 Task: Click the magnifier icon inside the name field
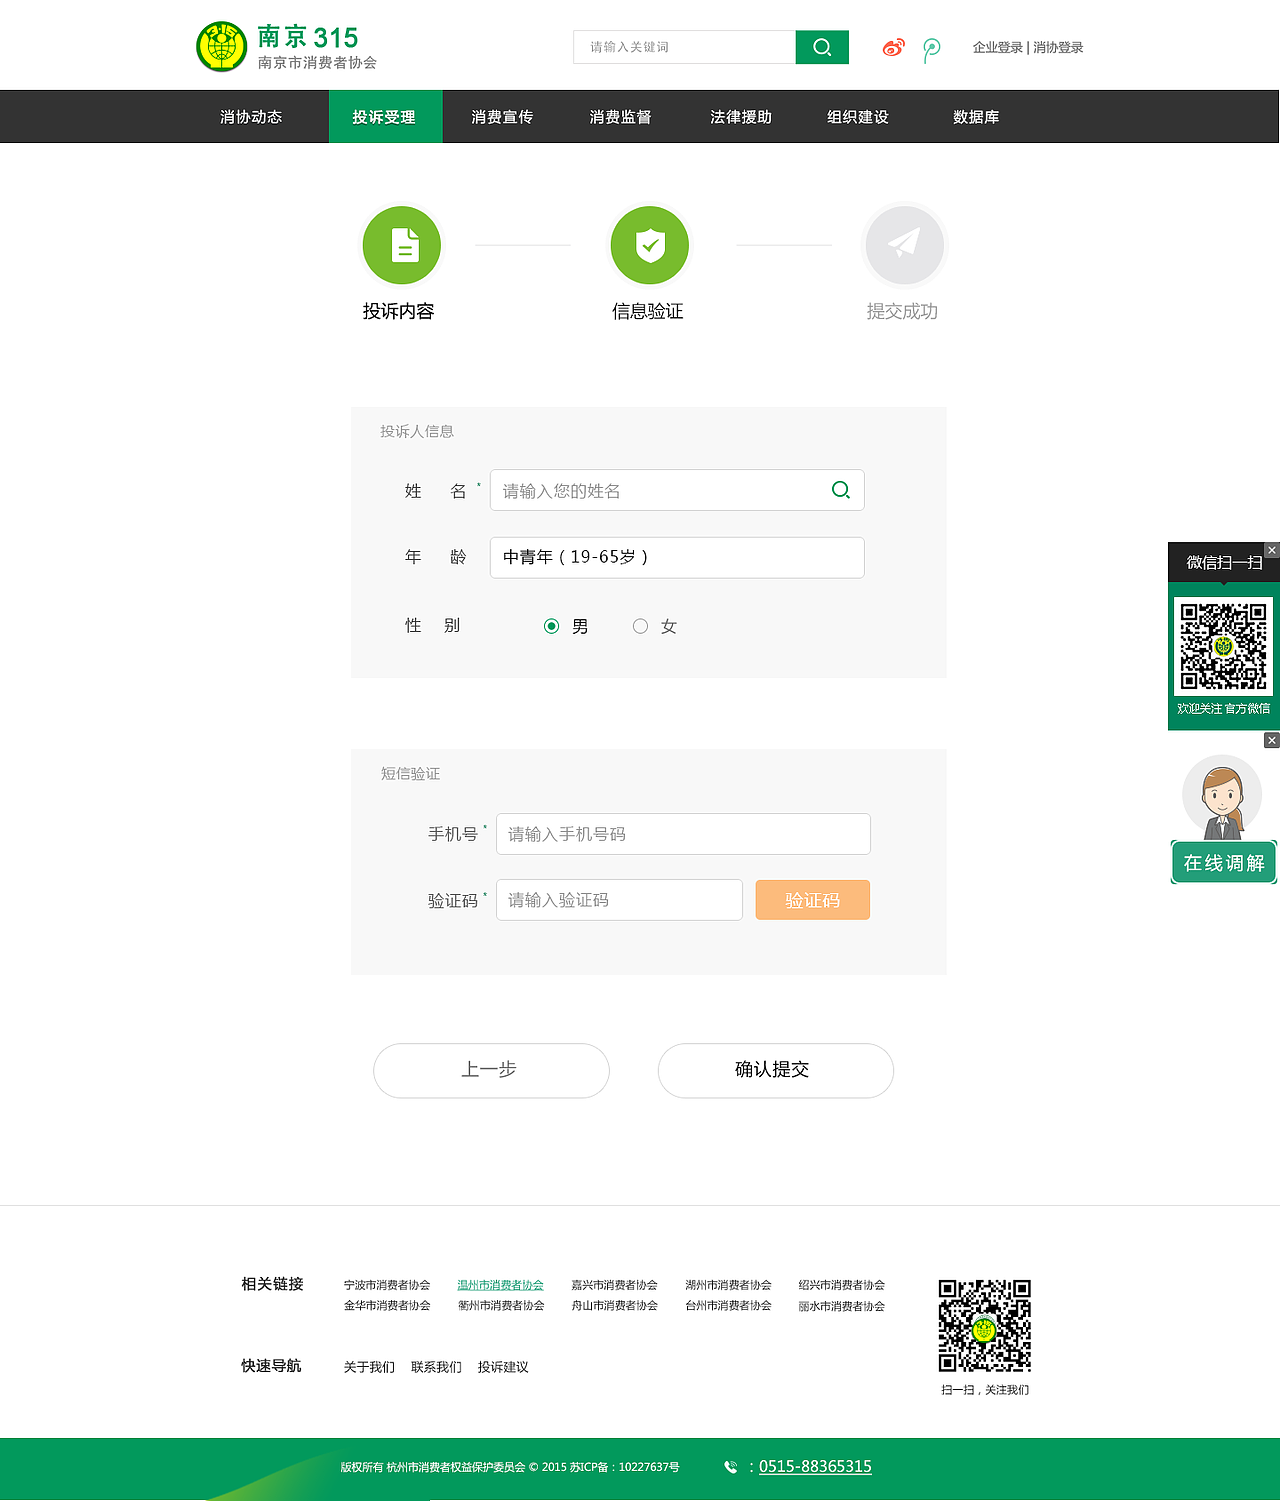tap(840, 490)
